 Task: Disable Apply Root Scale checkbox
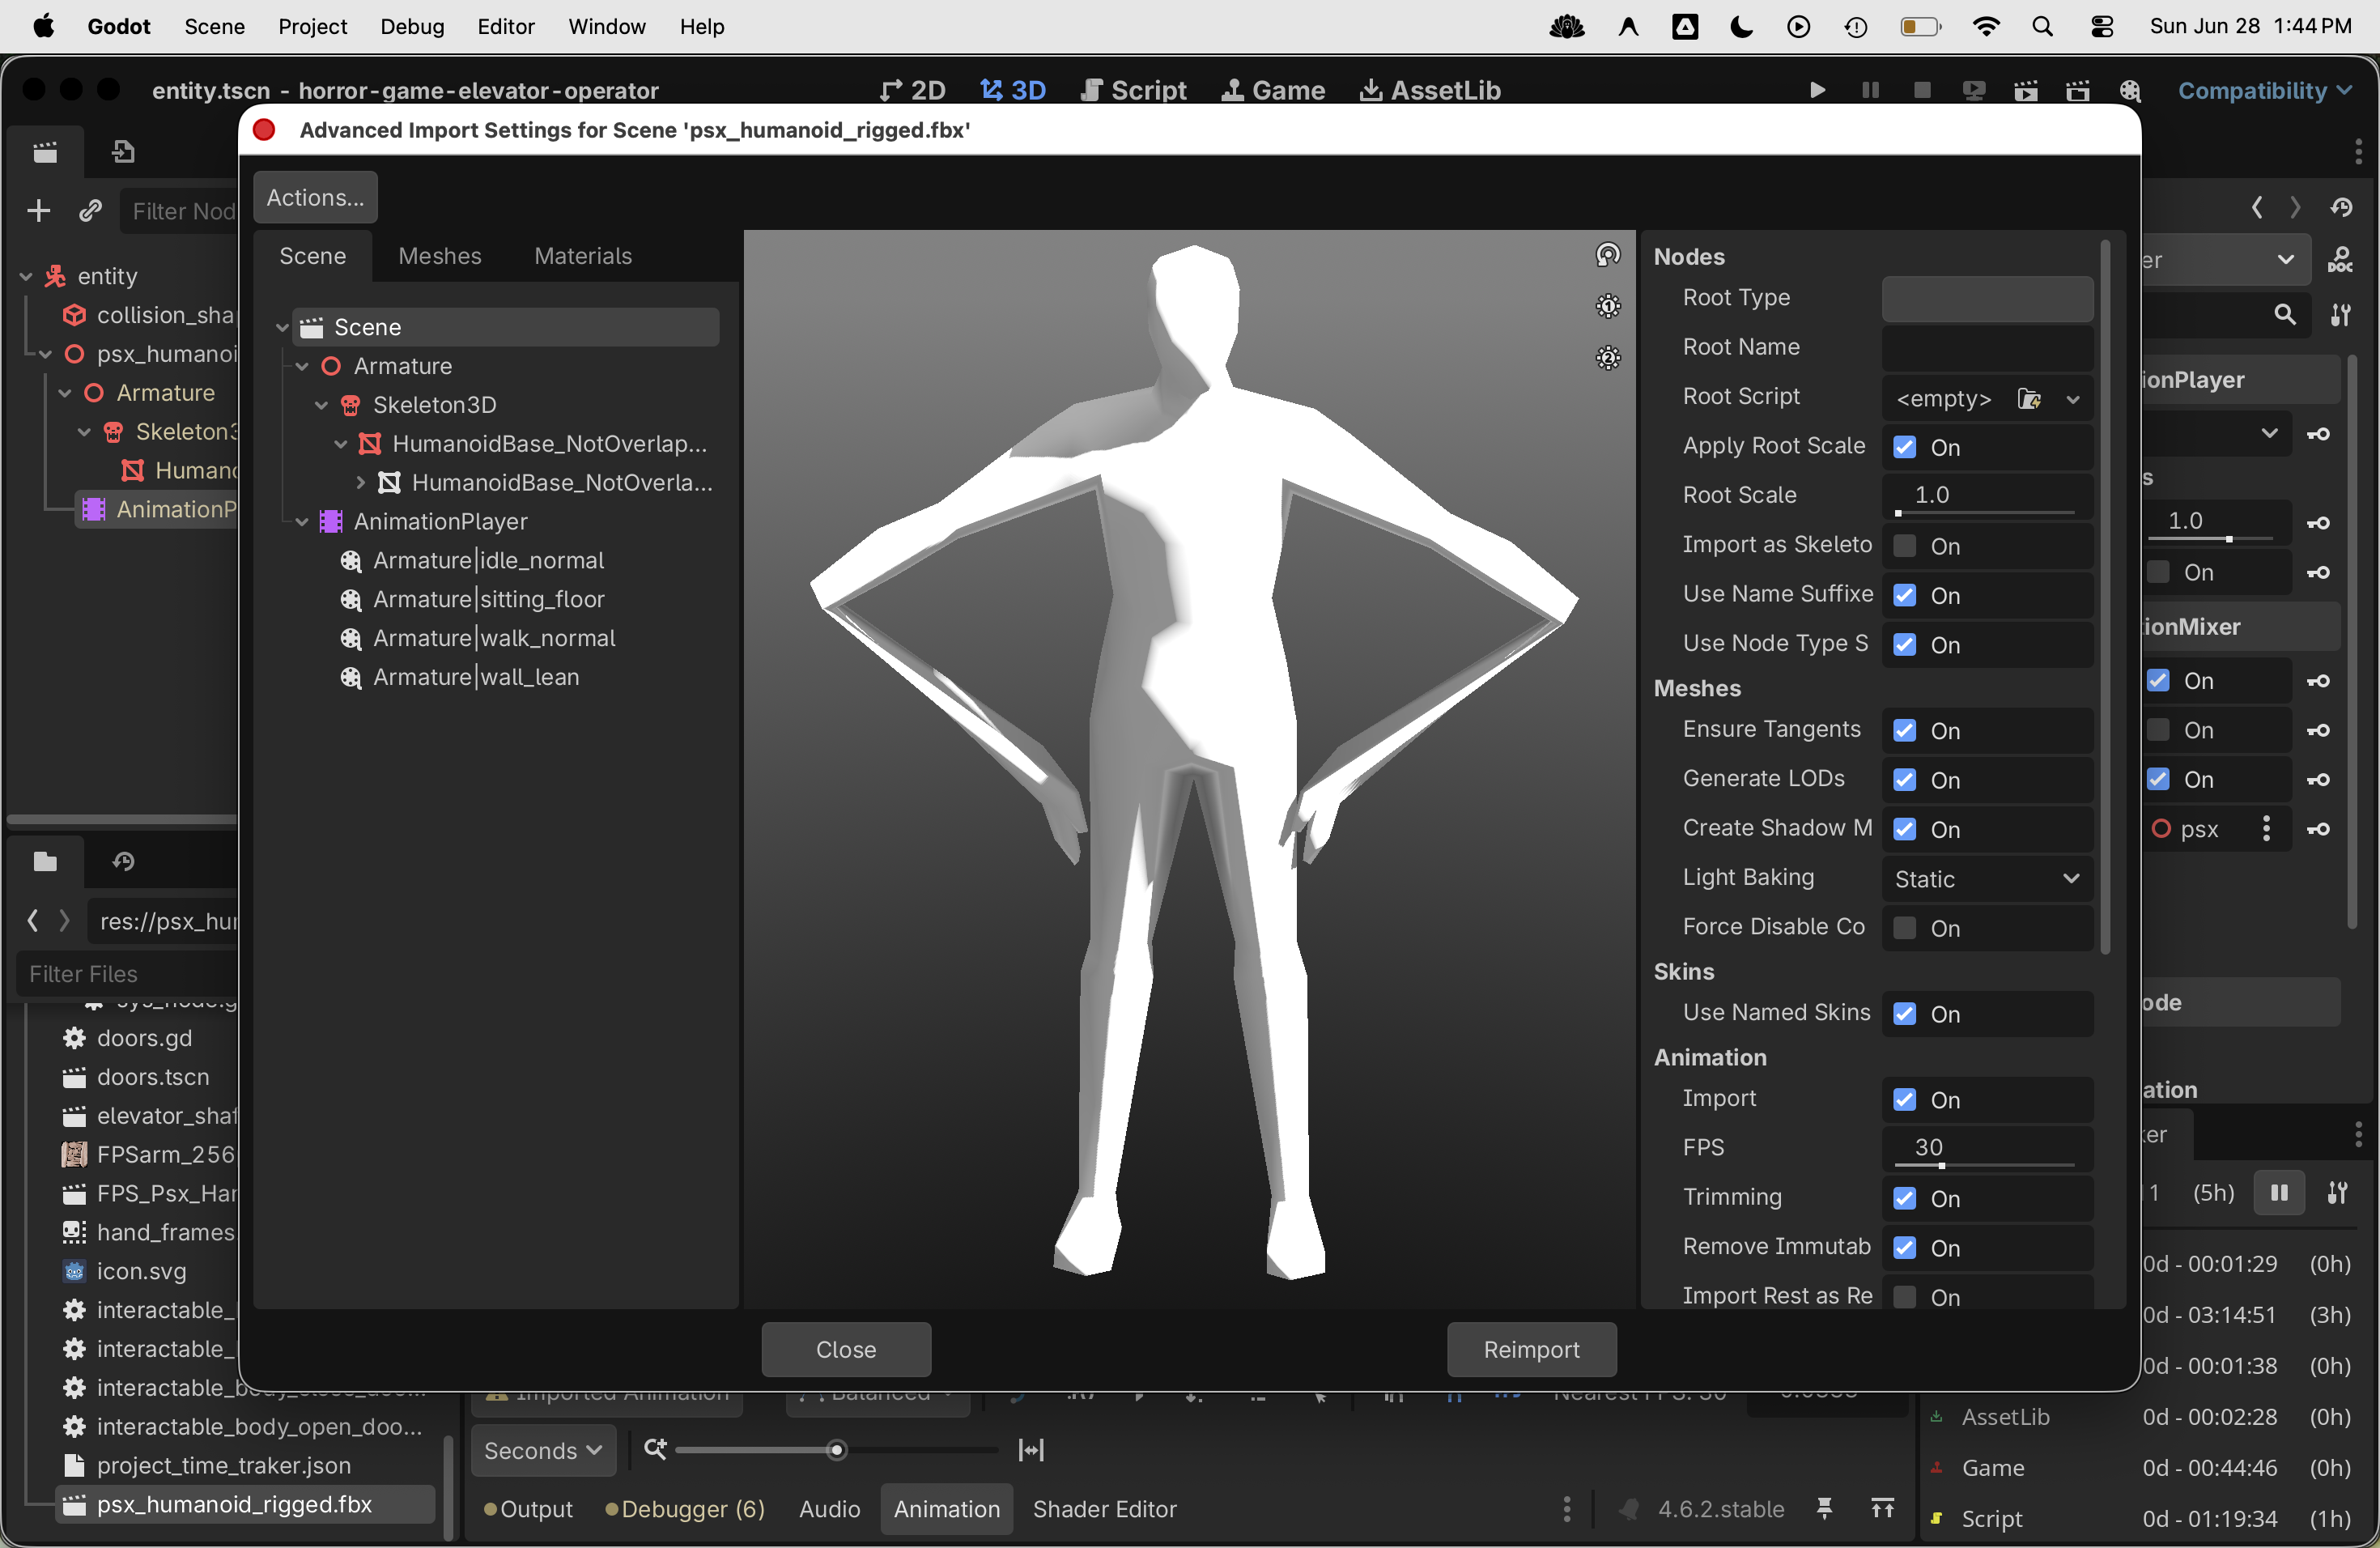point(1904,447)
